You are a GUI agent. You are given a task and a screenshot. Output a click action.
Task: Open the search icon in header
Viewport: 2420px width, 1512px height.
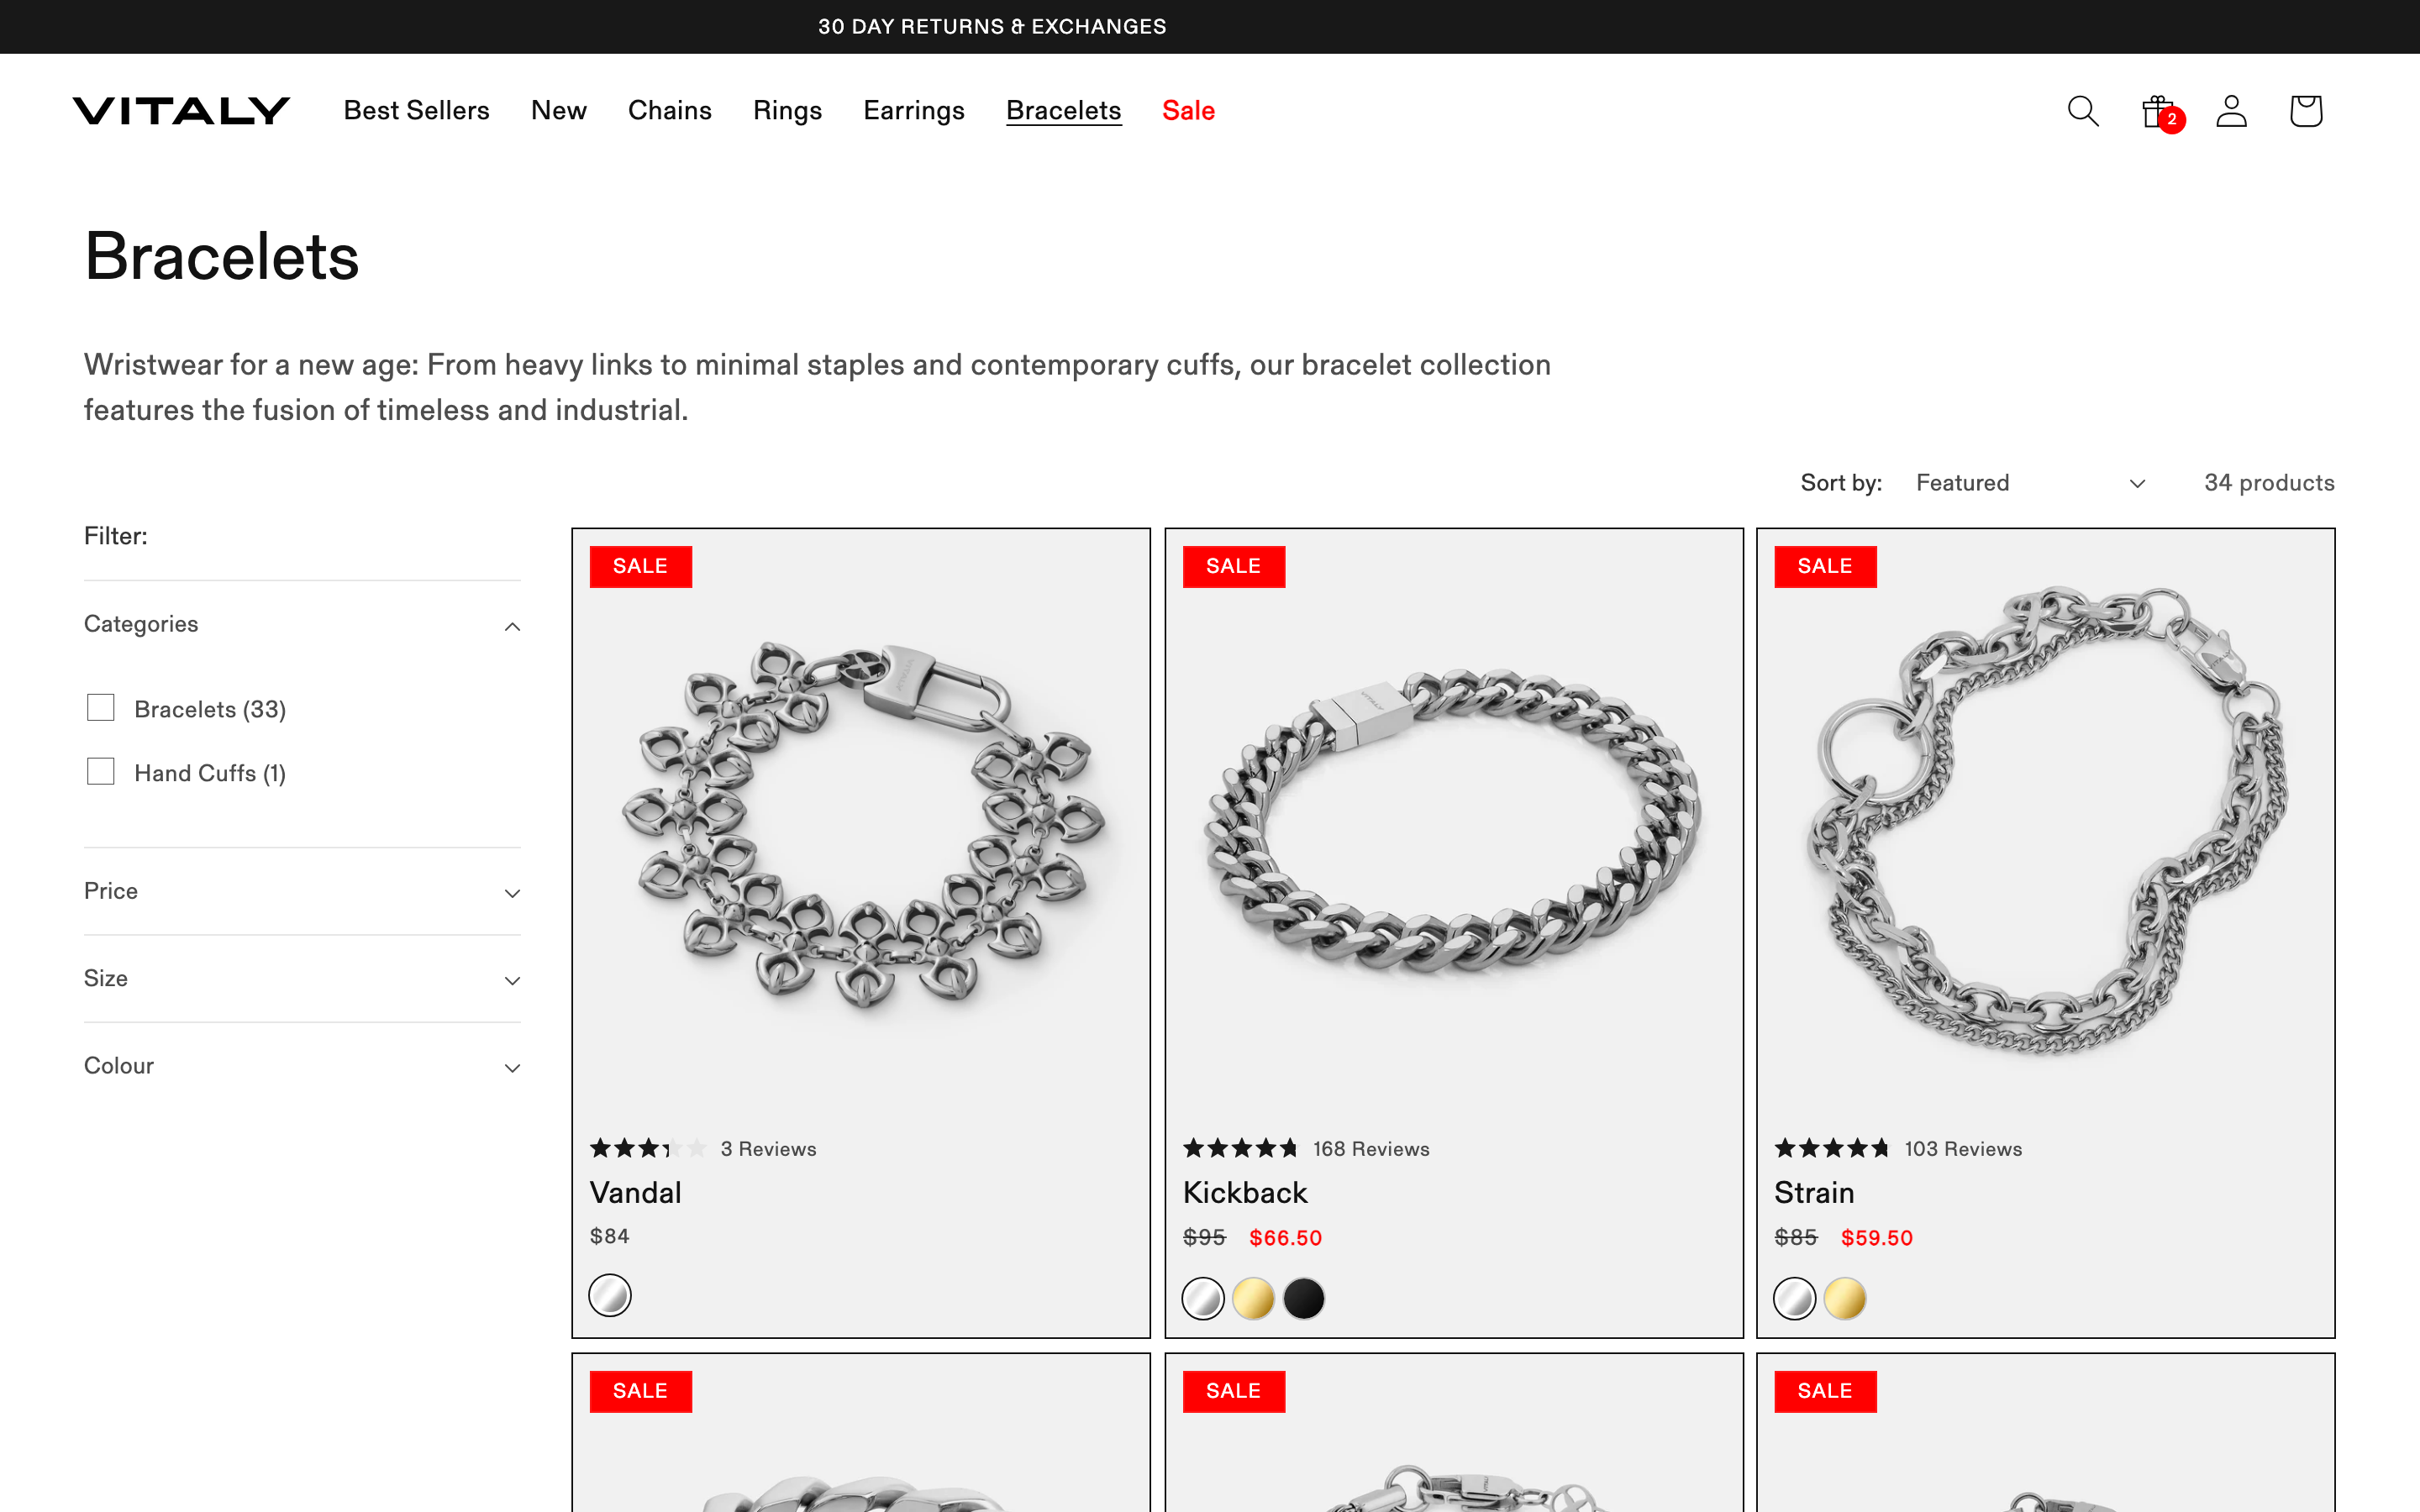pos(2083,111)
